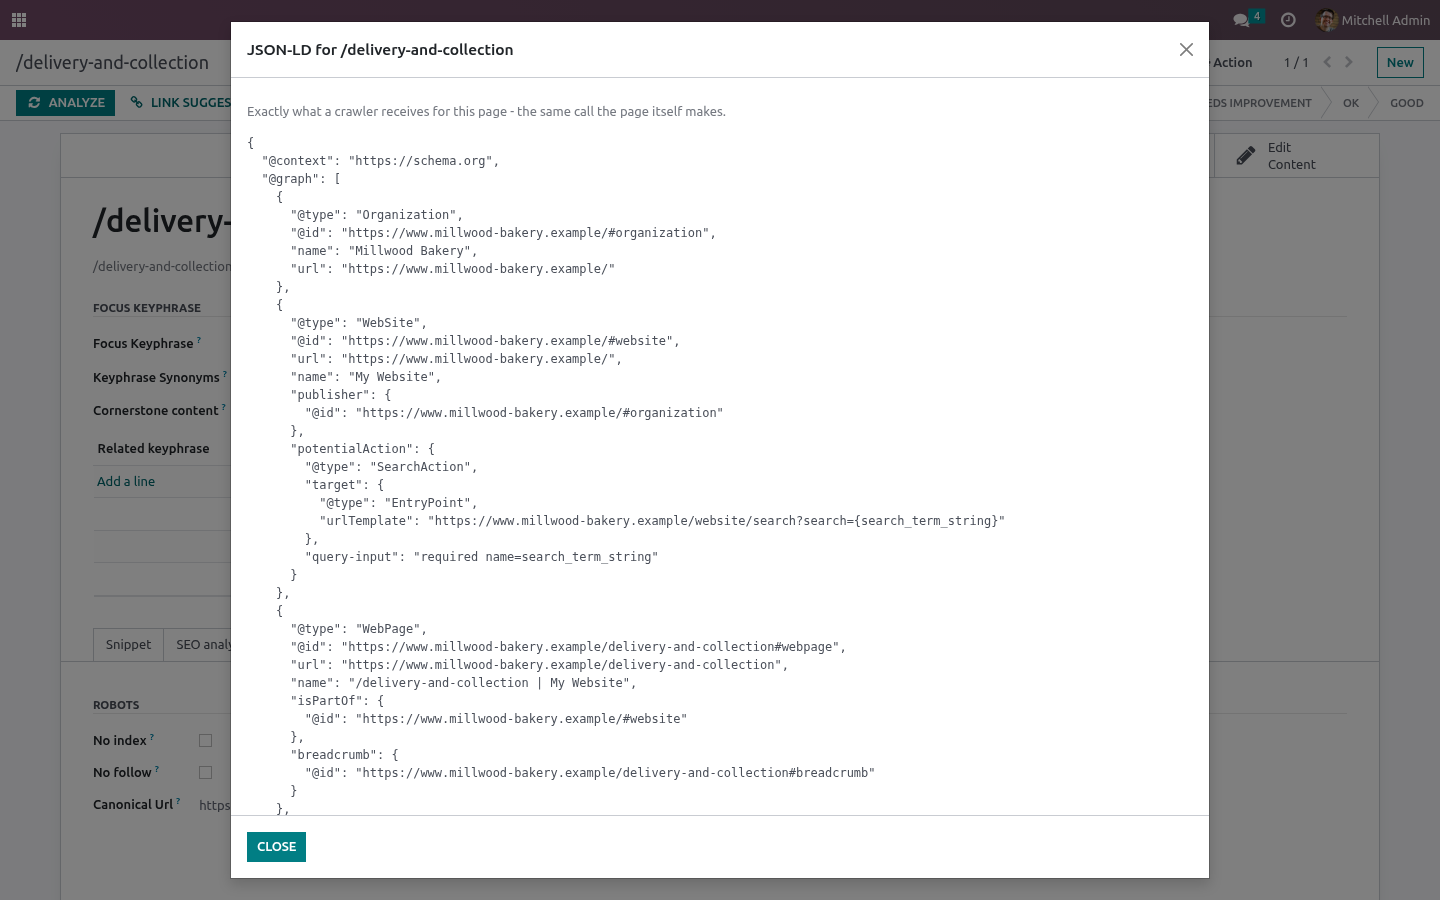Screen dimensions: 1440x900
Task: Click the Edit Content pencil icon
Action: (x=1245, y=156)
